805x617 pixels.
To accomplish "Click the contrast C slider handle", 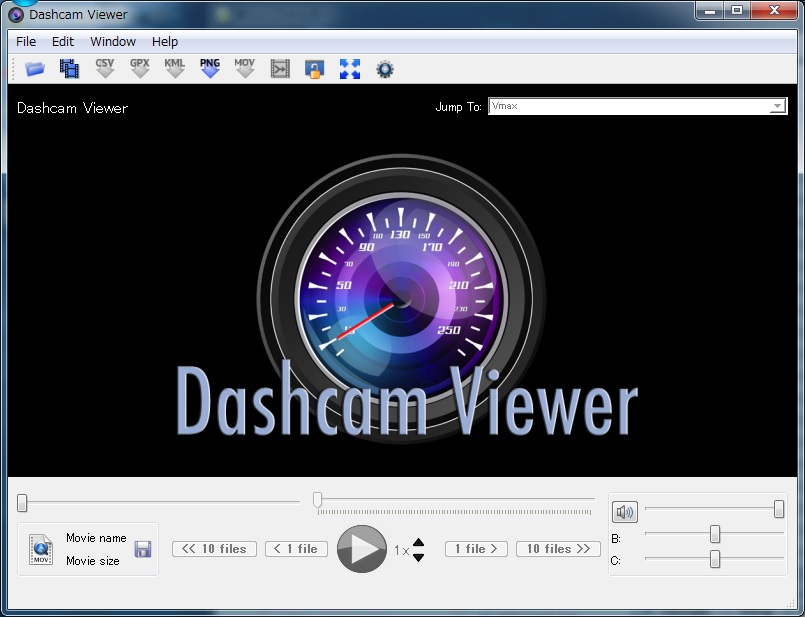I will pos(715,559).
